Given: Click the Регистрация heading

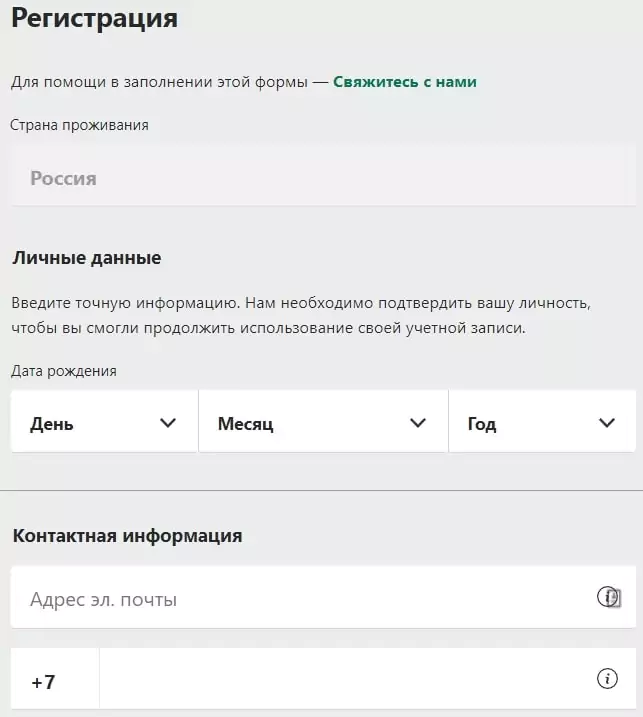Looking at the screenshot, I should pyautogui.click(x=95, y=19).
